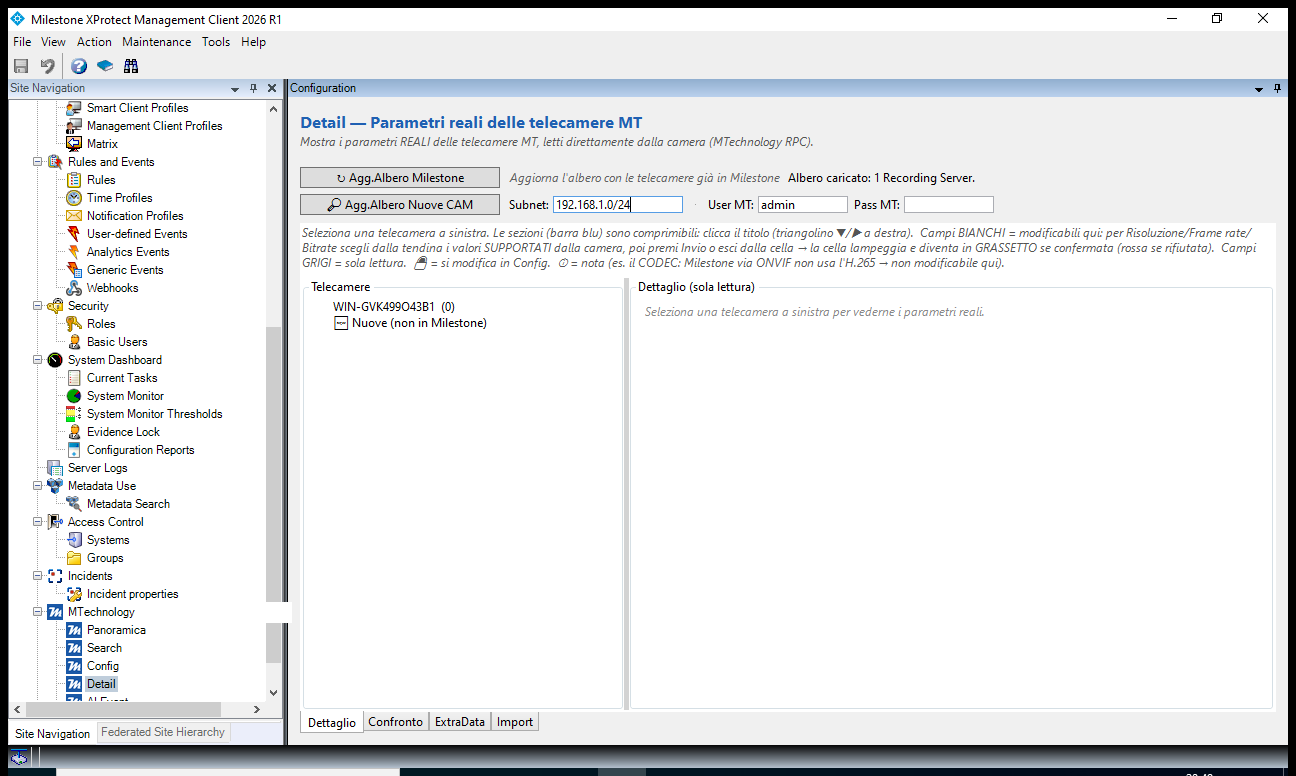Collapse the Rules and Events node
The width and height of the screenshot is (1296, 776).
pos(38,162)
